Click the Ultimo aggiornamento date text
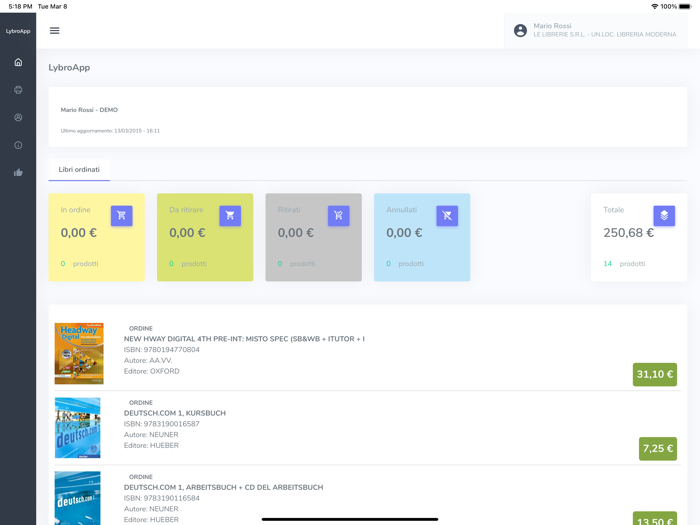Screen dimensions: 700x525 point(110,131)
